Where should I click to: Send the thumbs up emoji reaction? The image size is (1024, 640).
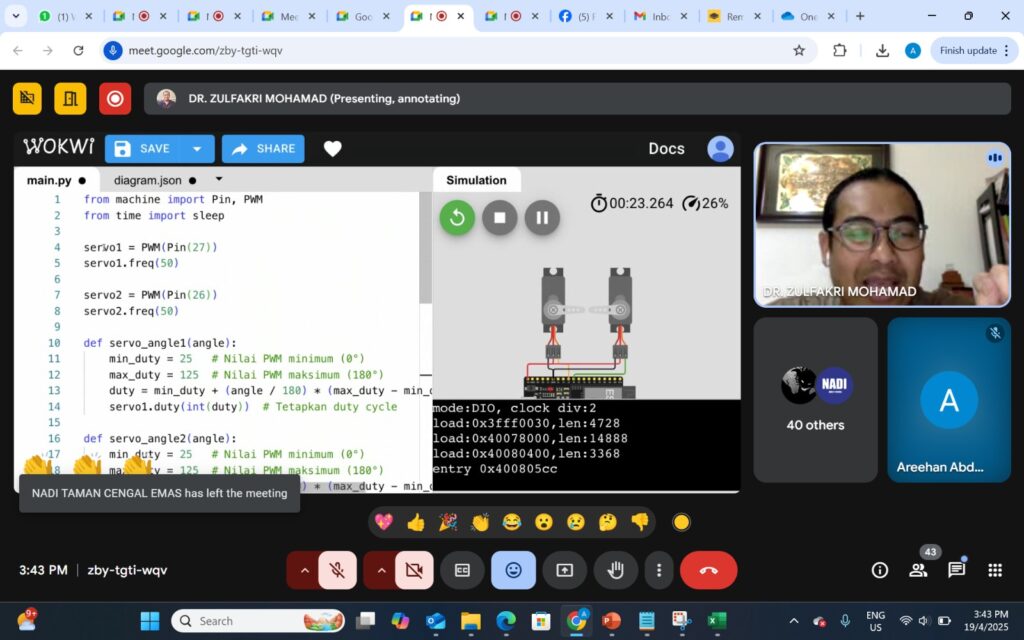point(416,522)
